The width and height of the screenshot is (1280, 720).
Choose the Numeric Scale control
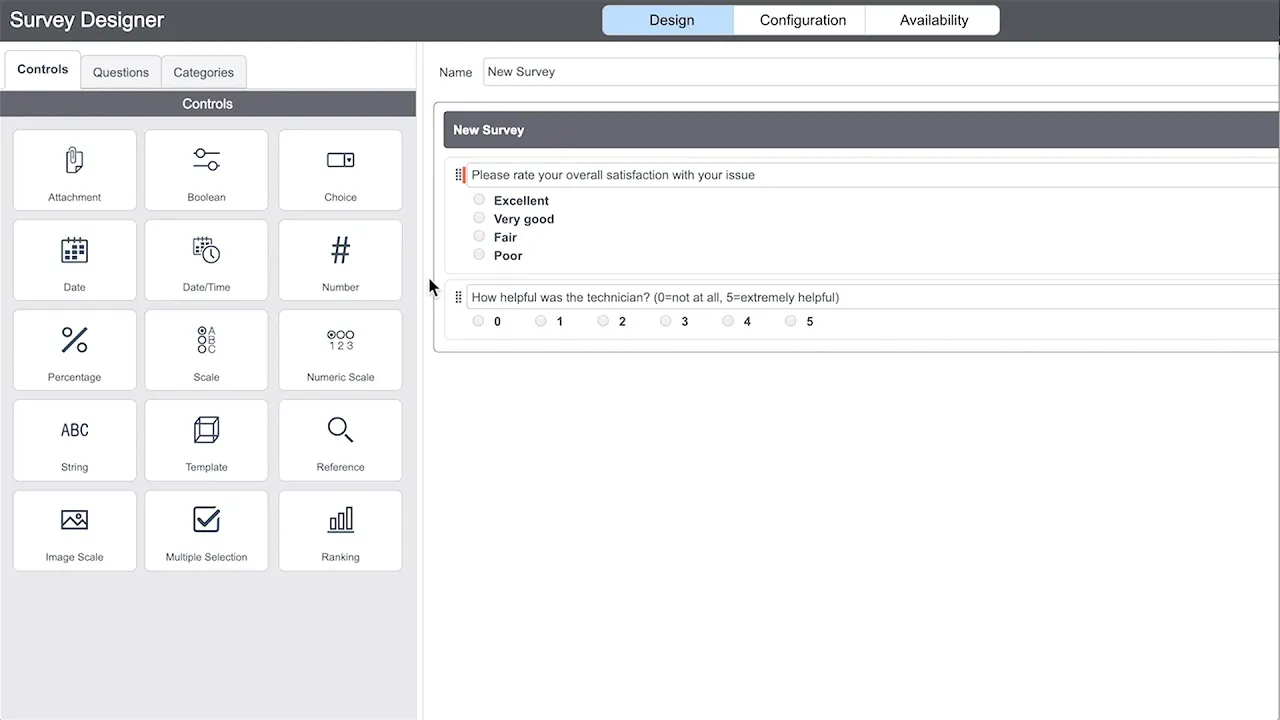tap(340, 350)
